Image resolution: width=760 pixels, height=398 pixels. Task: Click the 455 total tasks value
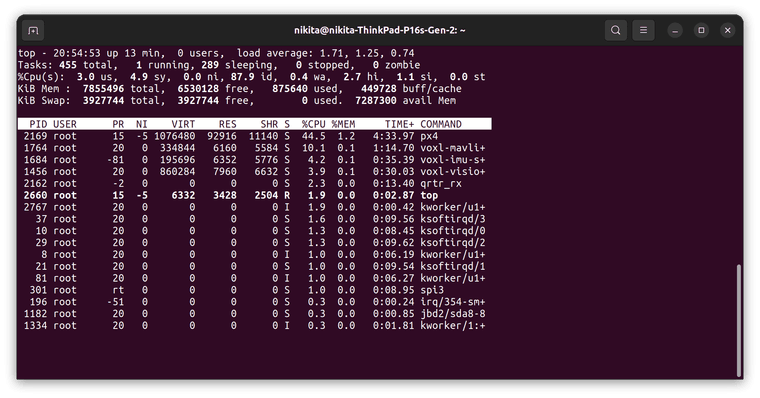click(68, 65)
